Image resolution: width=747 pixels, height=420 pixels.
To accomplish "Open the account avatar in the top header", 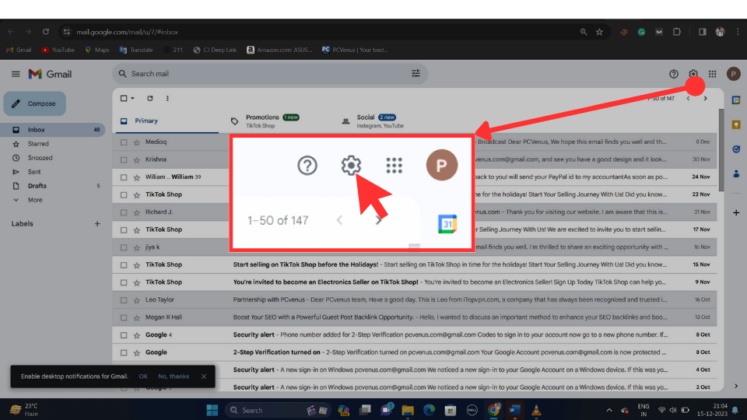I will pos(733,74).
